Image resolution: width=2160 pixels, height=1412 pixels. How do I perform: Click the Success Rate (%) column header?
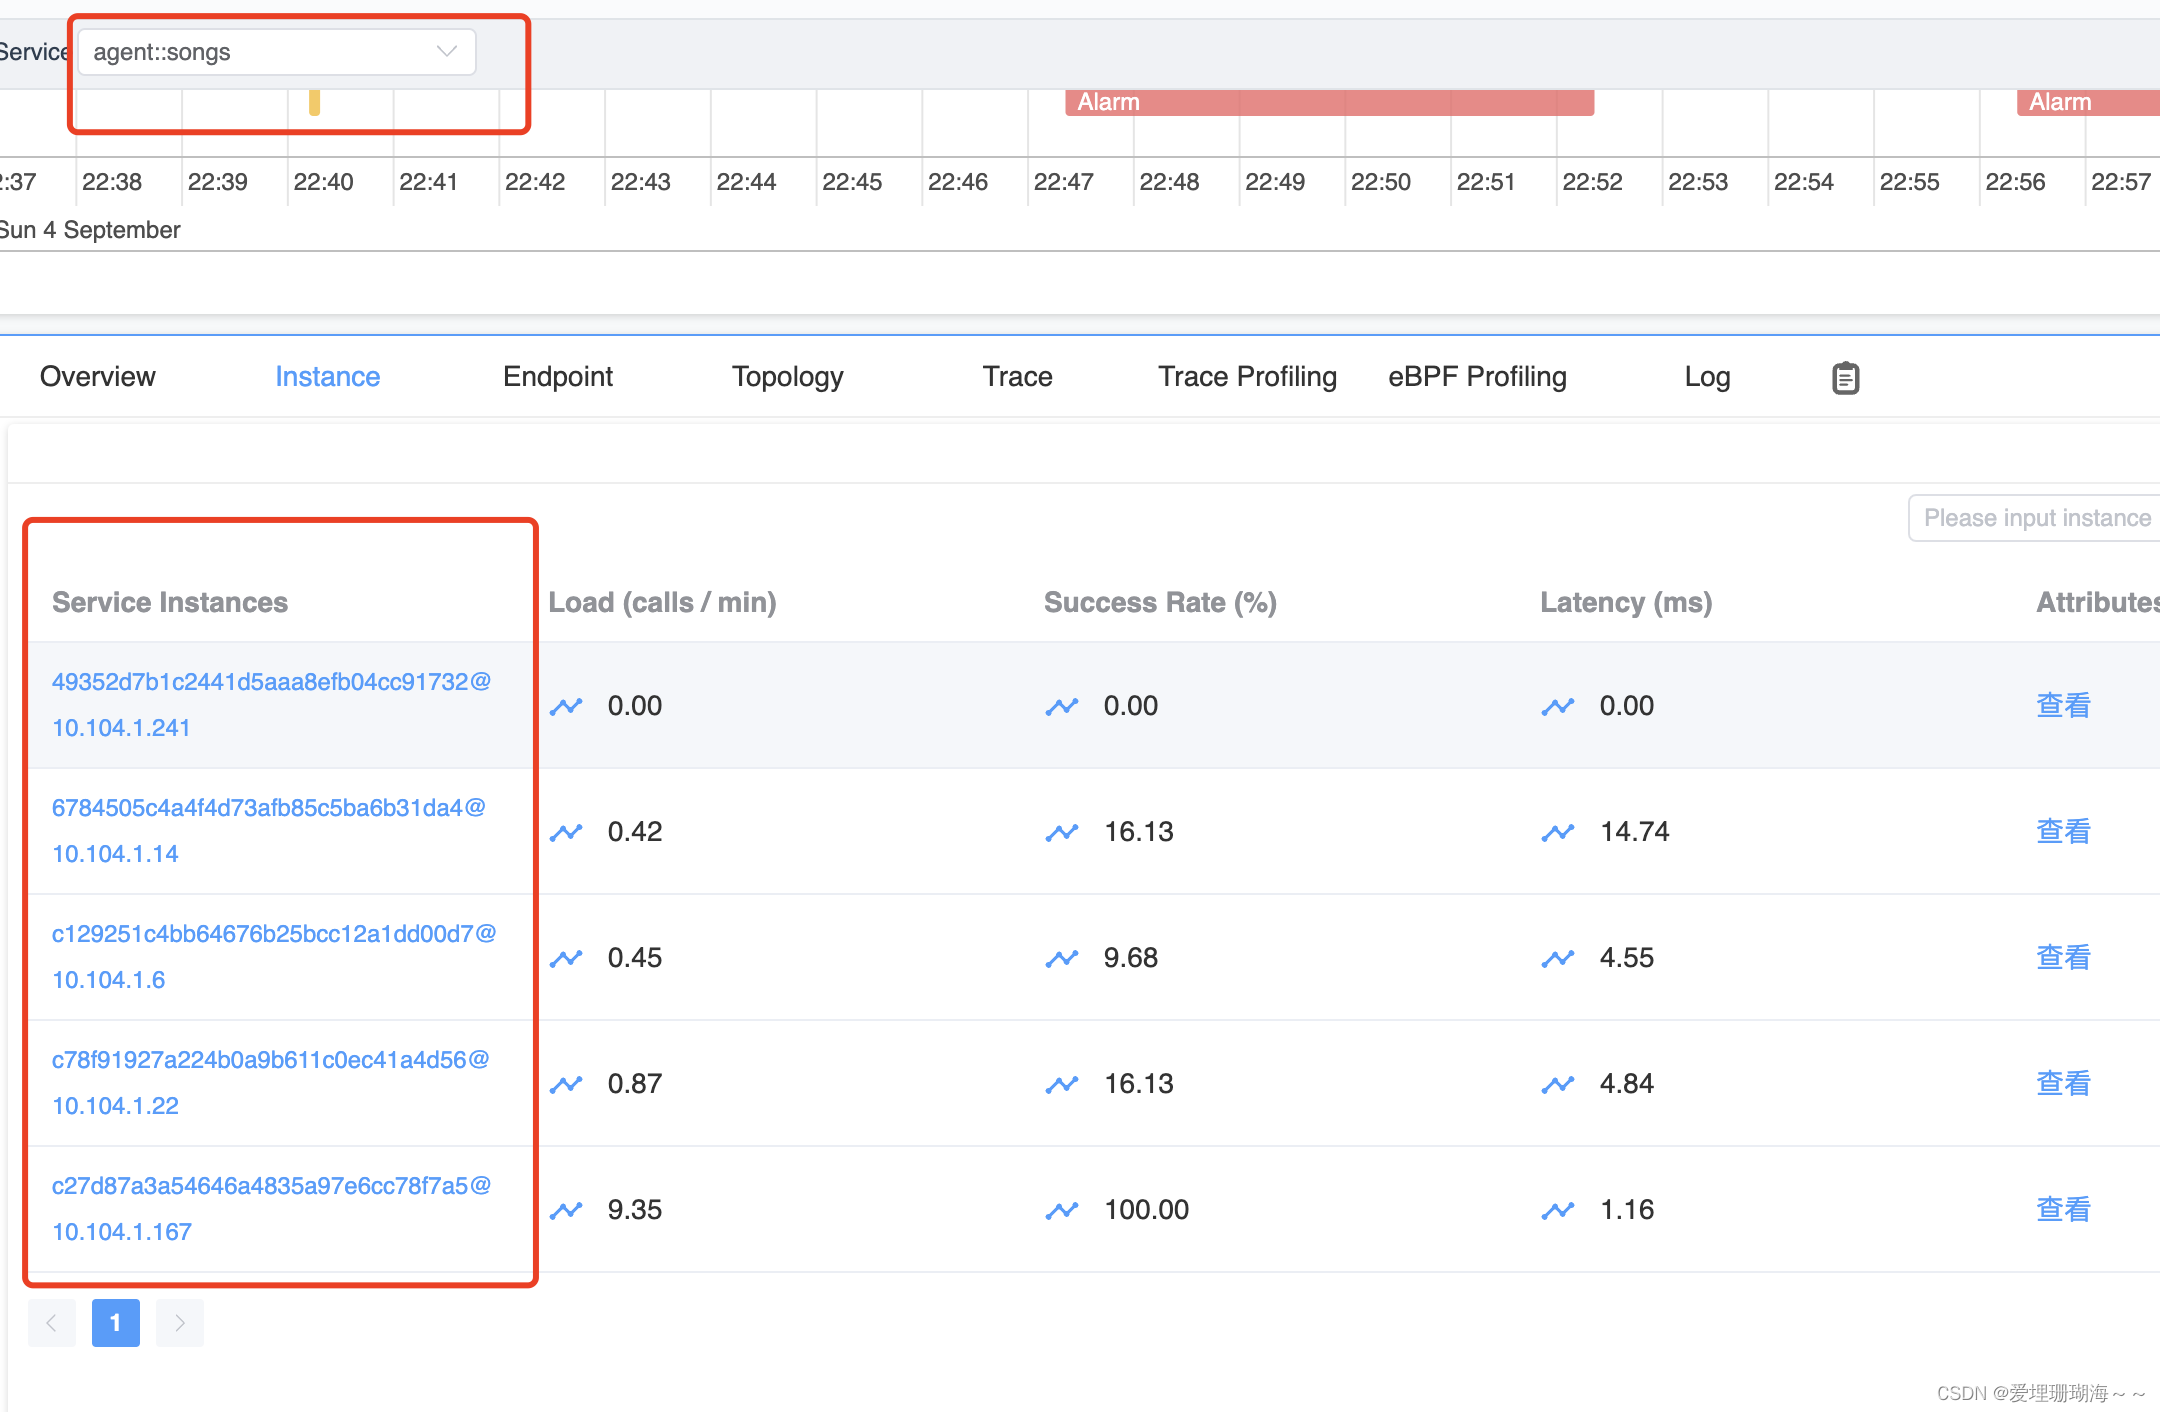[x=1160, y=602]
